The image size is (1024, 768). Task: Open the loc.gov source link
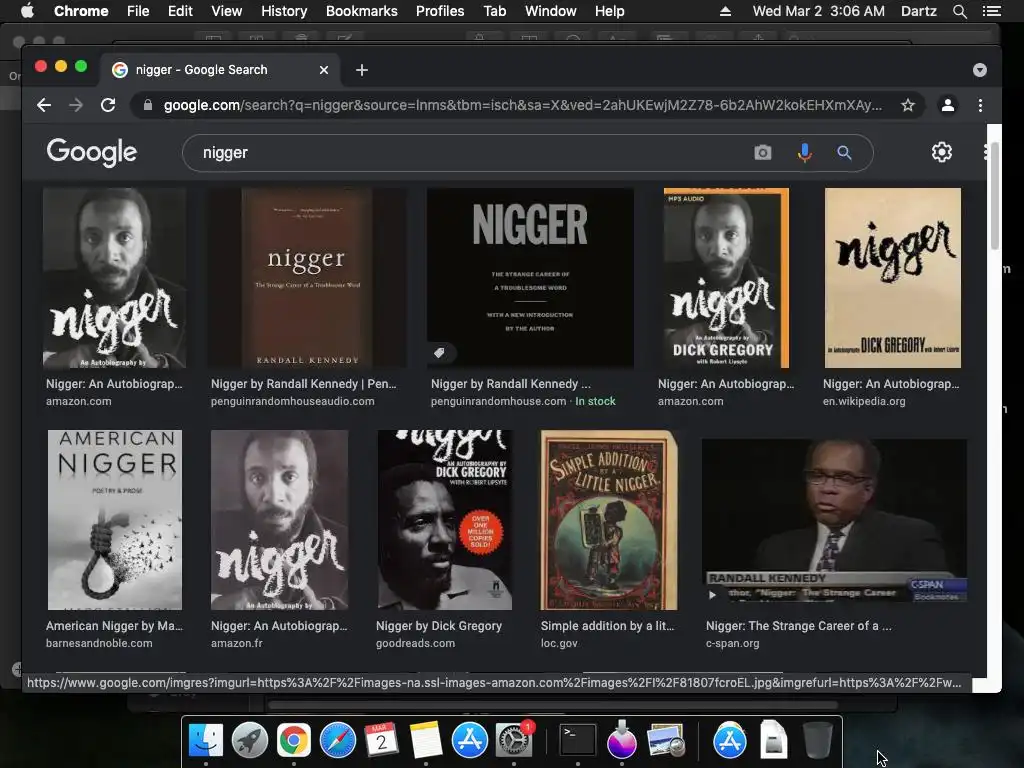coord(559,643)
